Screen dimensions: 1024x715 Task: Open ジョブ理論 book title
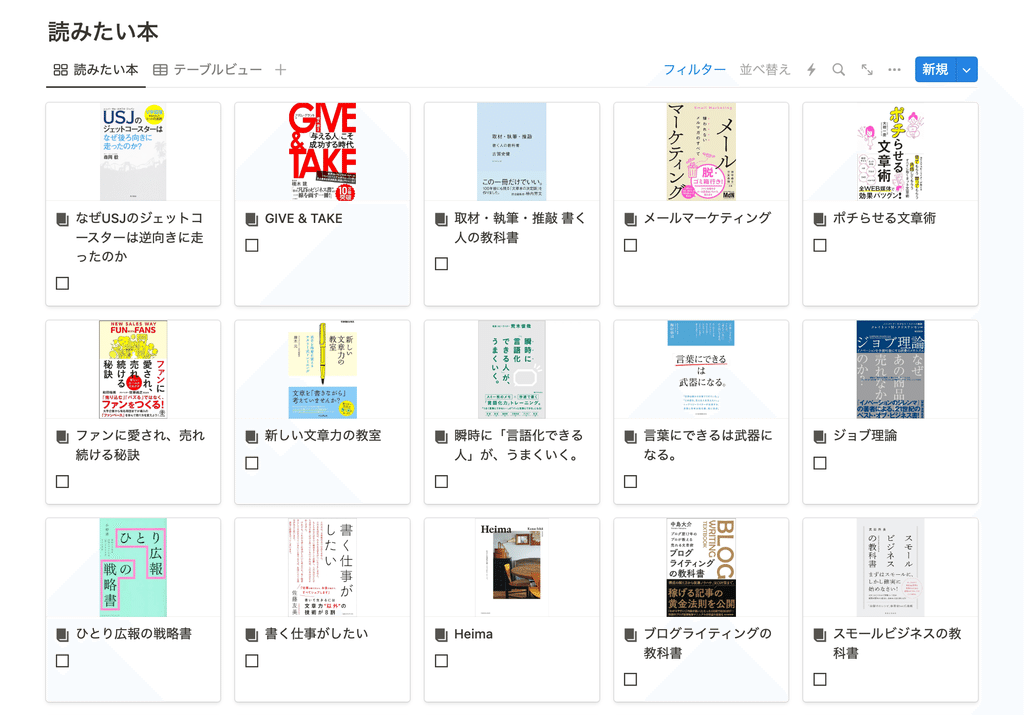point(865,436)
